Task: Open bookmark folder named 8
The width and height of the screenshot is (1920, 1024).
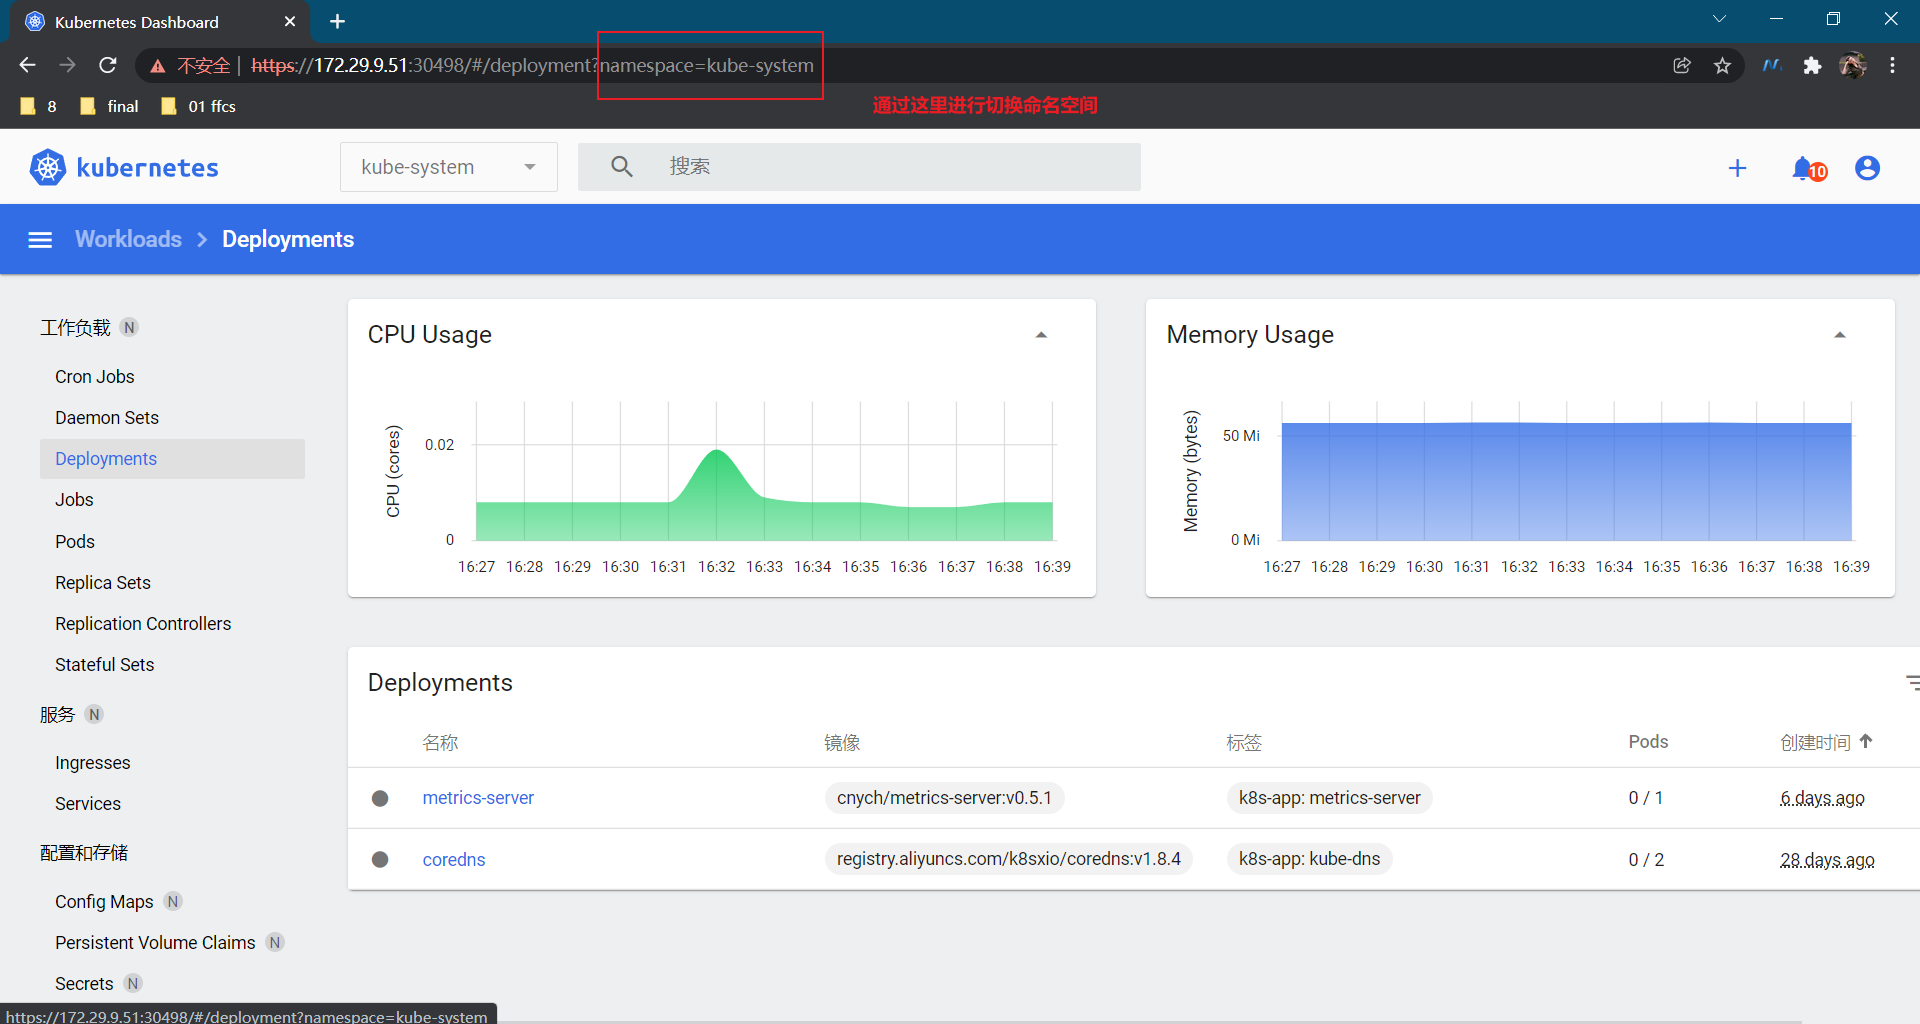Action: (38, 106)
